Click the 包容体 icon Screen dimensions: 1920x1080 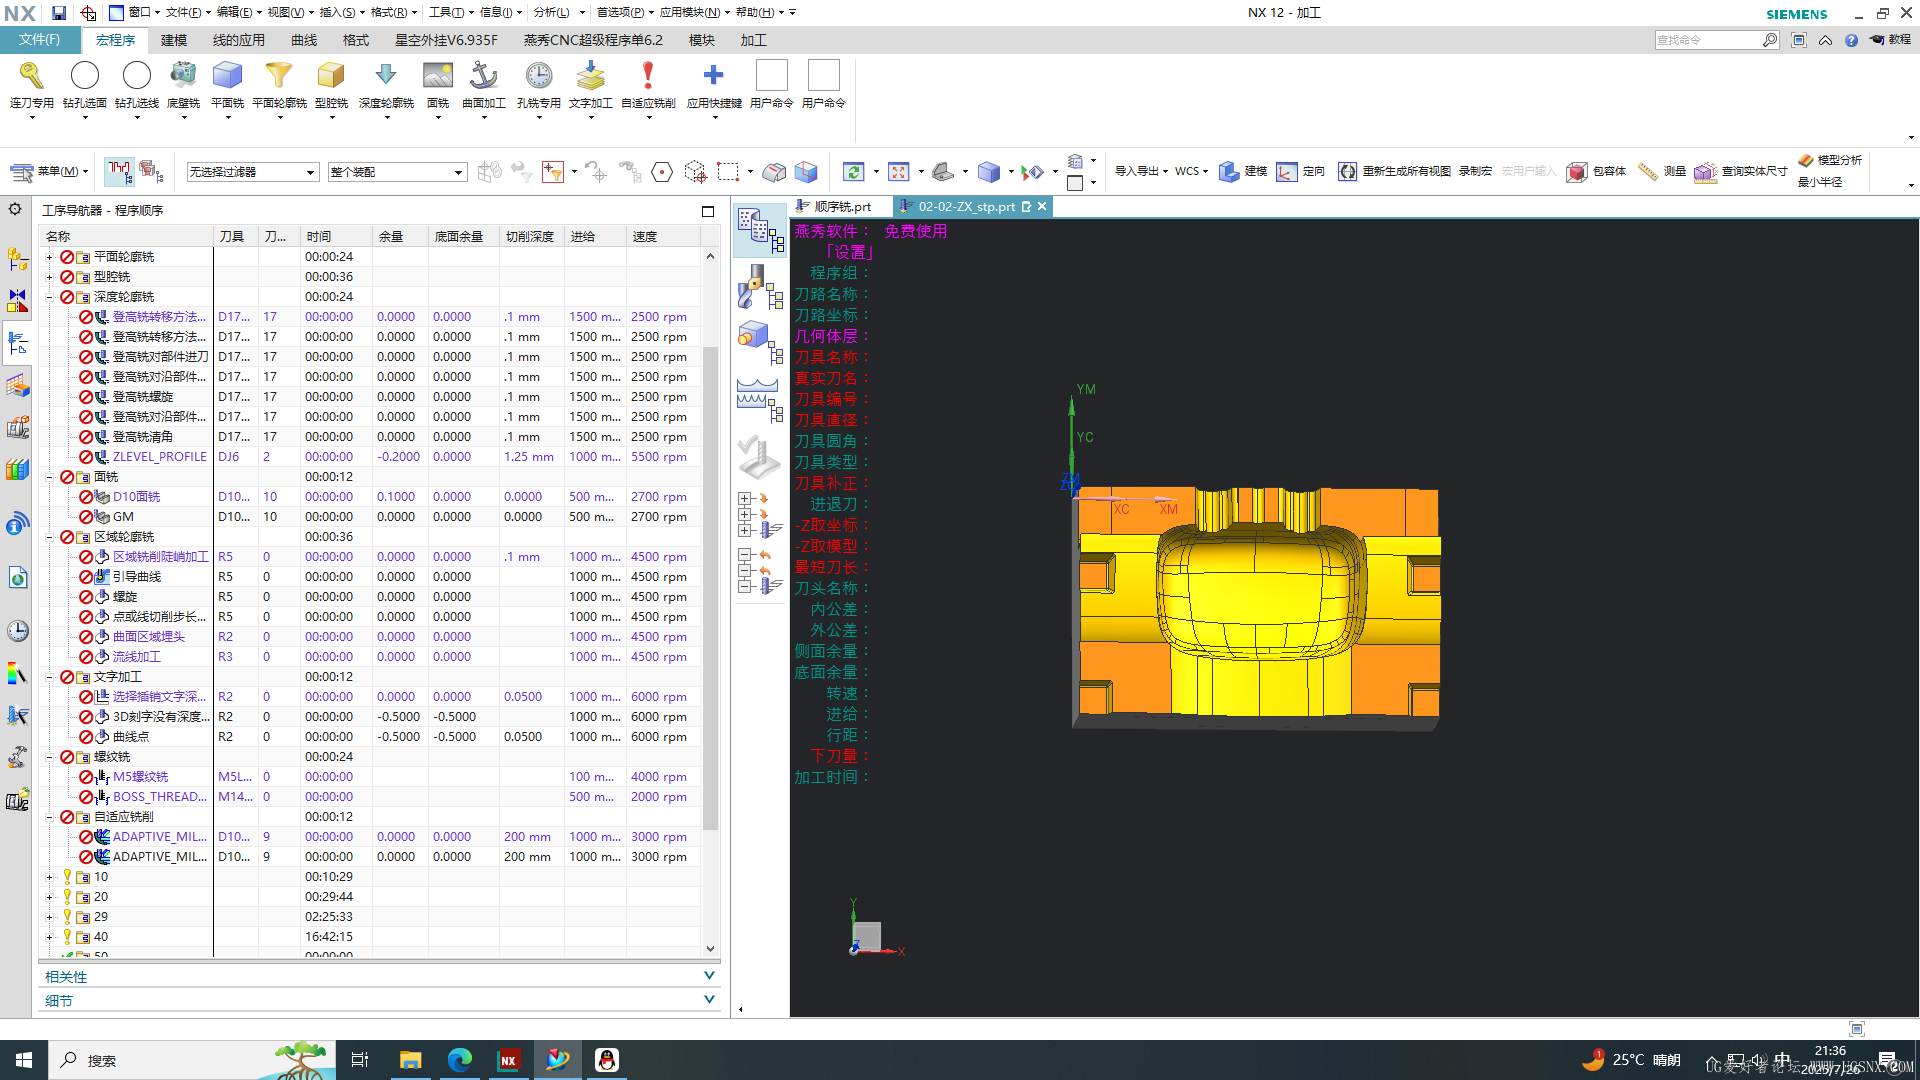click(1577, 172)
